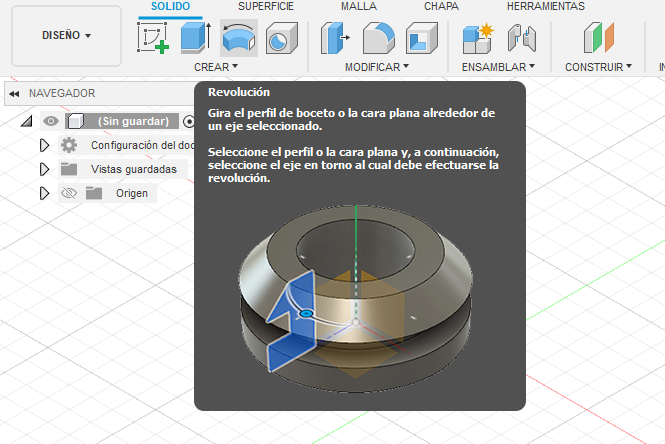The width and height of the screenshot is (665, 444).
Task: Click the Joint tool icon
Action: coord(522,38)
